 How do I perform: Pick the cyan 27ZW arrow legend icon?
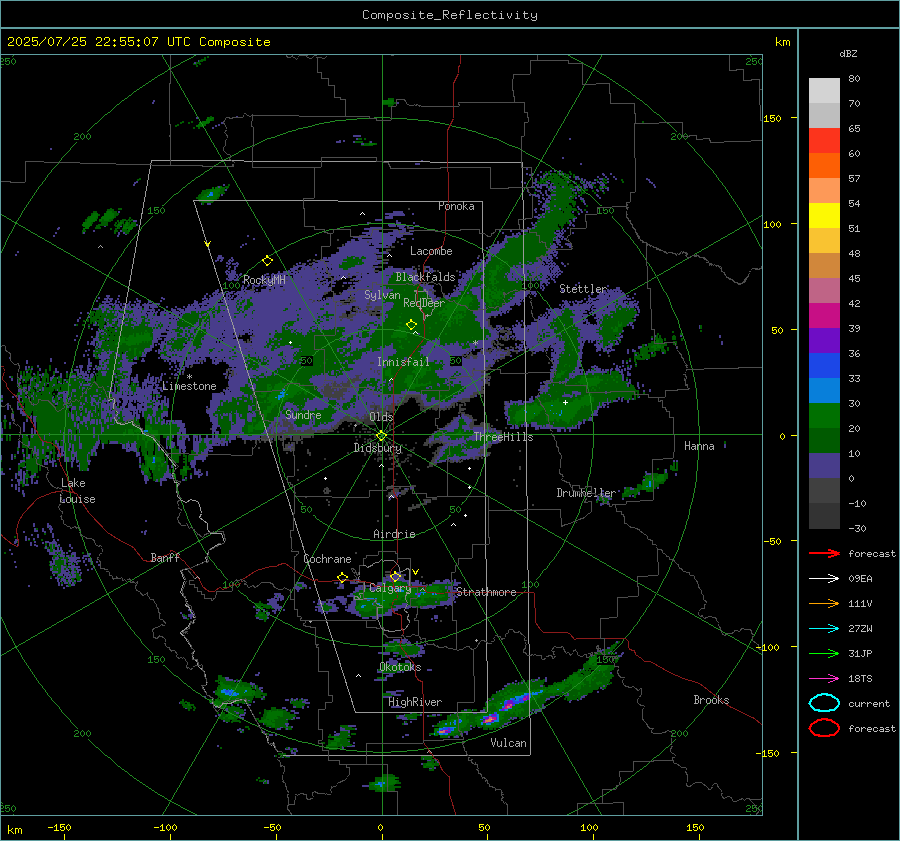pyautogui.click(x=824, y=629)
